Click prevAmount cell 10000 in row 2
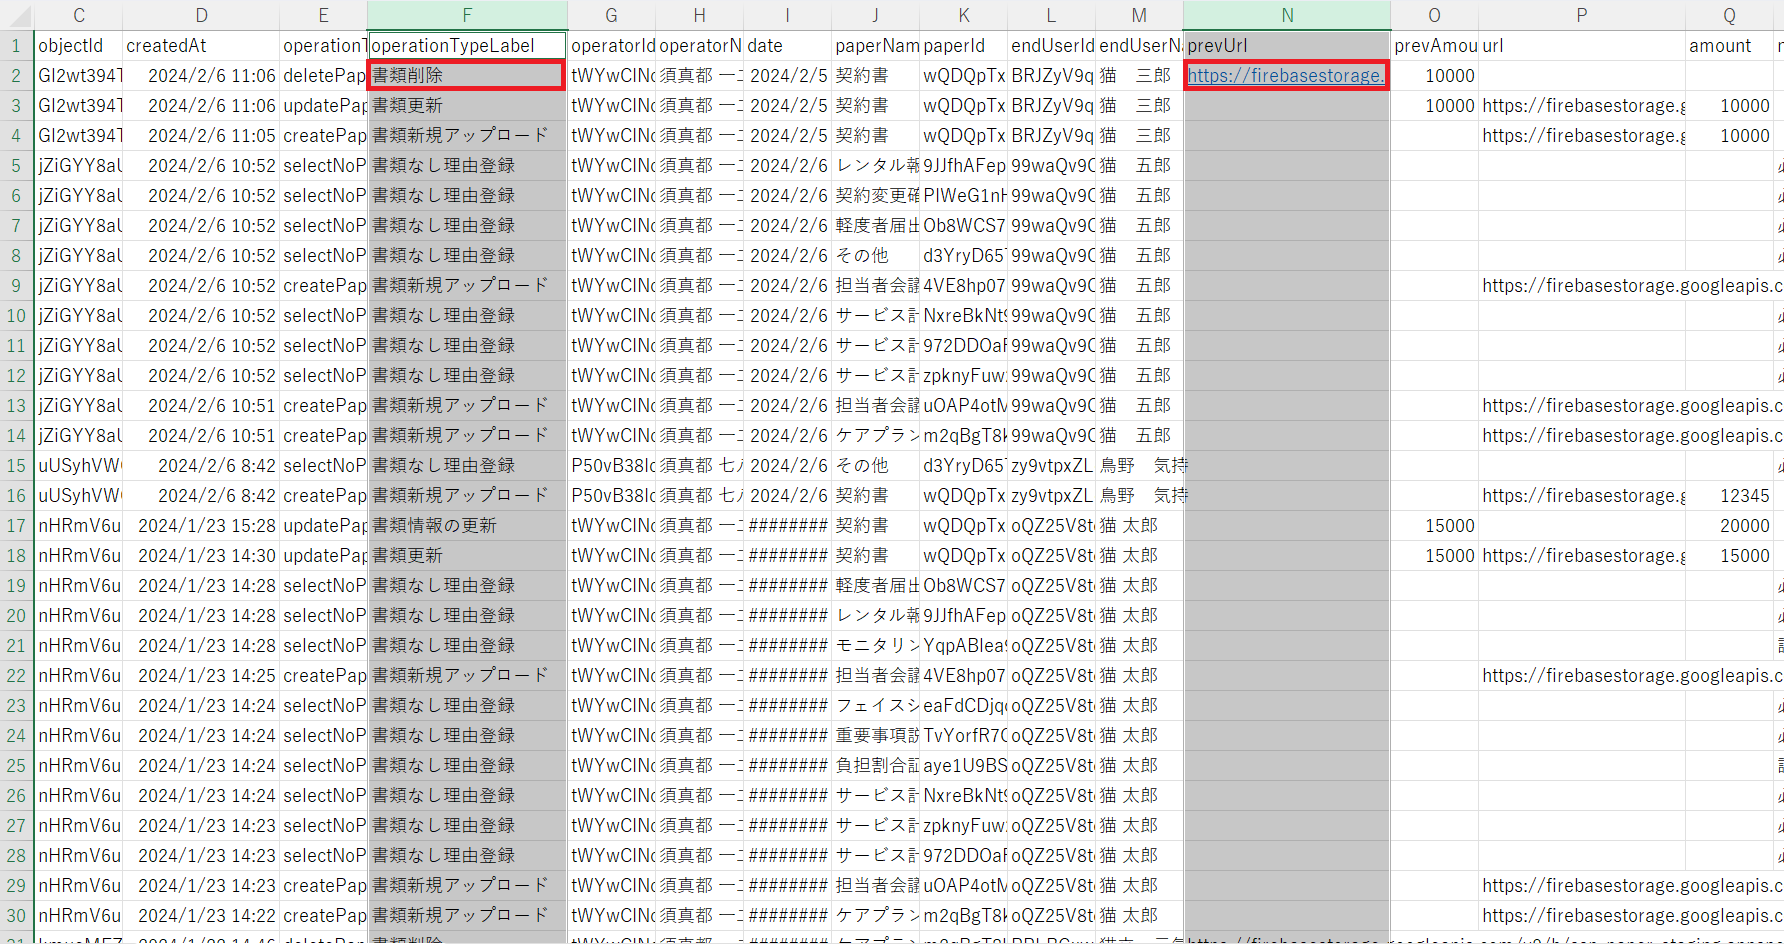This screenshot has height=944, width=1784. (x=1434, y=76)
